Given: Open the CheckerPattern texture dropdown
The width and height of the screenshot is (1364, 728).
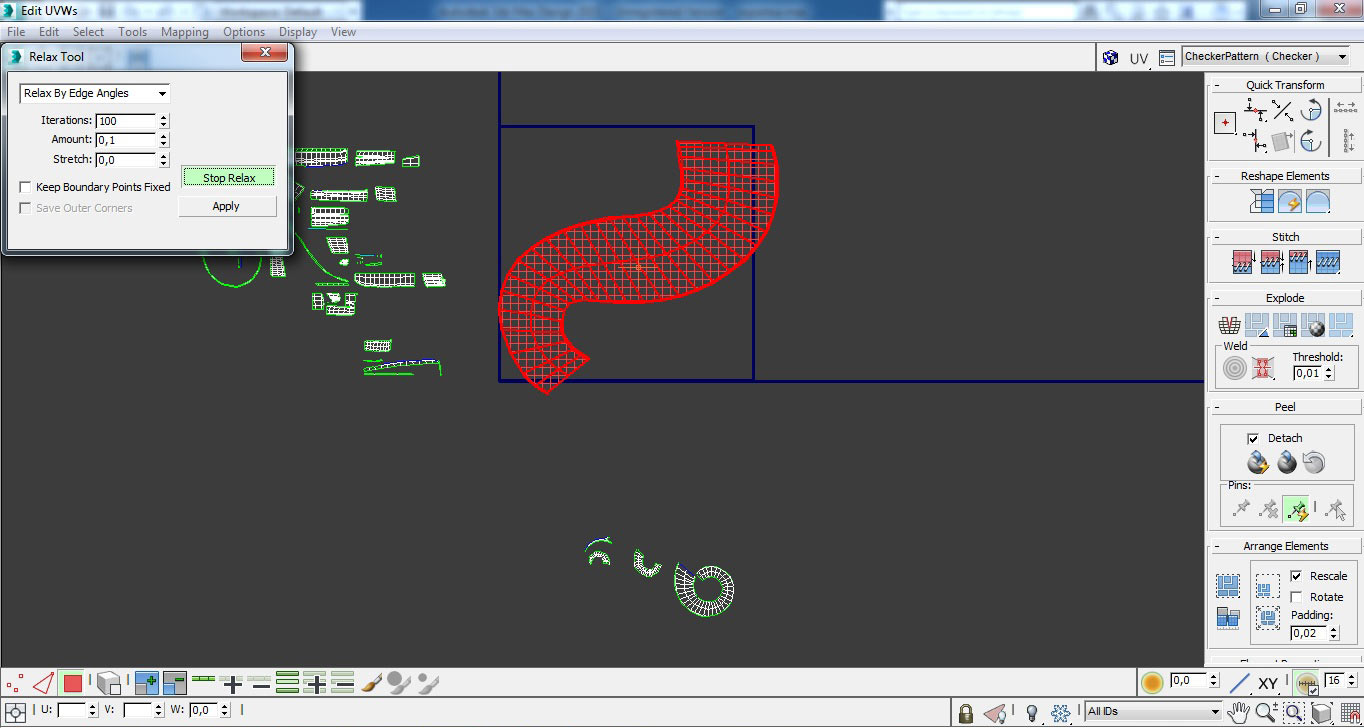Looking at the screenshot, I should [x=1265, y=57].
